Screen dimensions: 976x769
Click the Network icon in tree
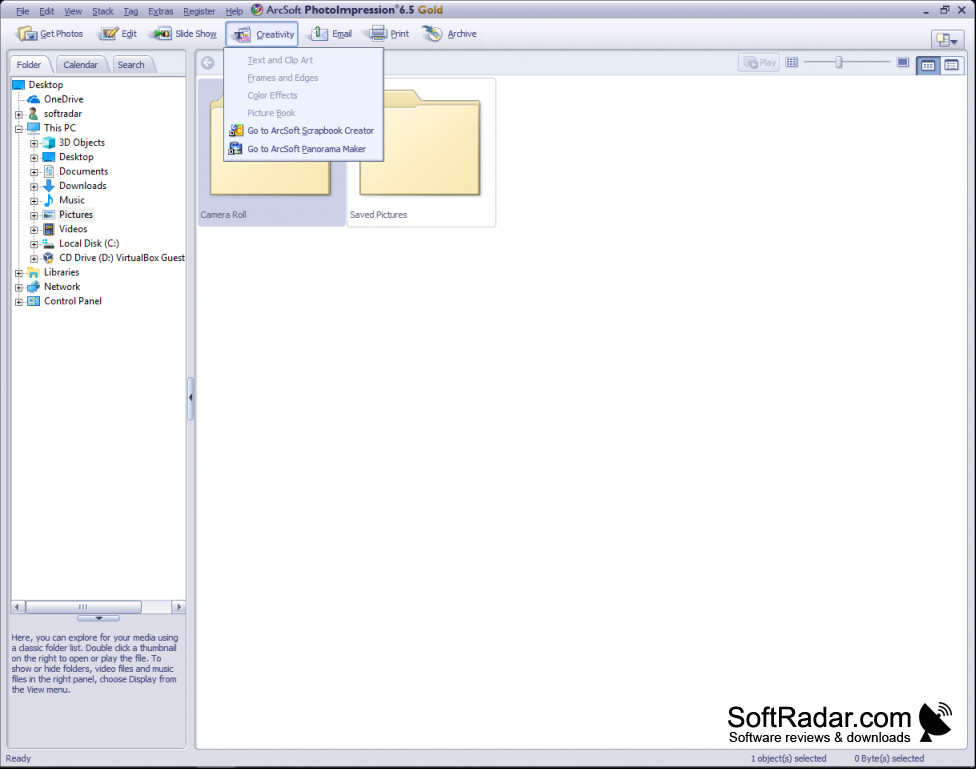[34, 286]
